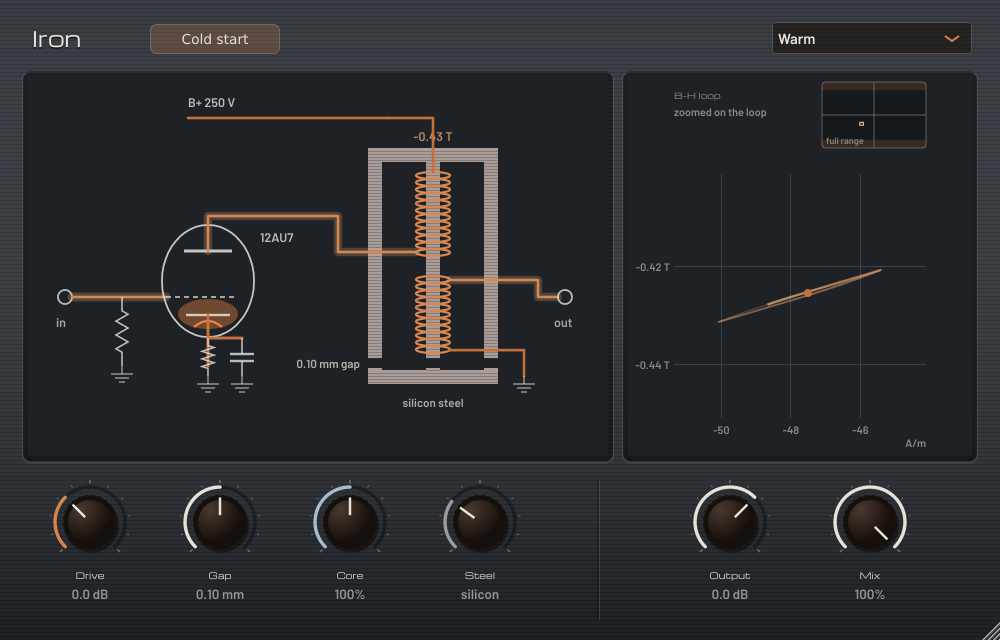Click the Drive value 0.0 dB
Viewport: 1000px width, 640px height.
click(90, 595)
